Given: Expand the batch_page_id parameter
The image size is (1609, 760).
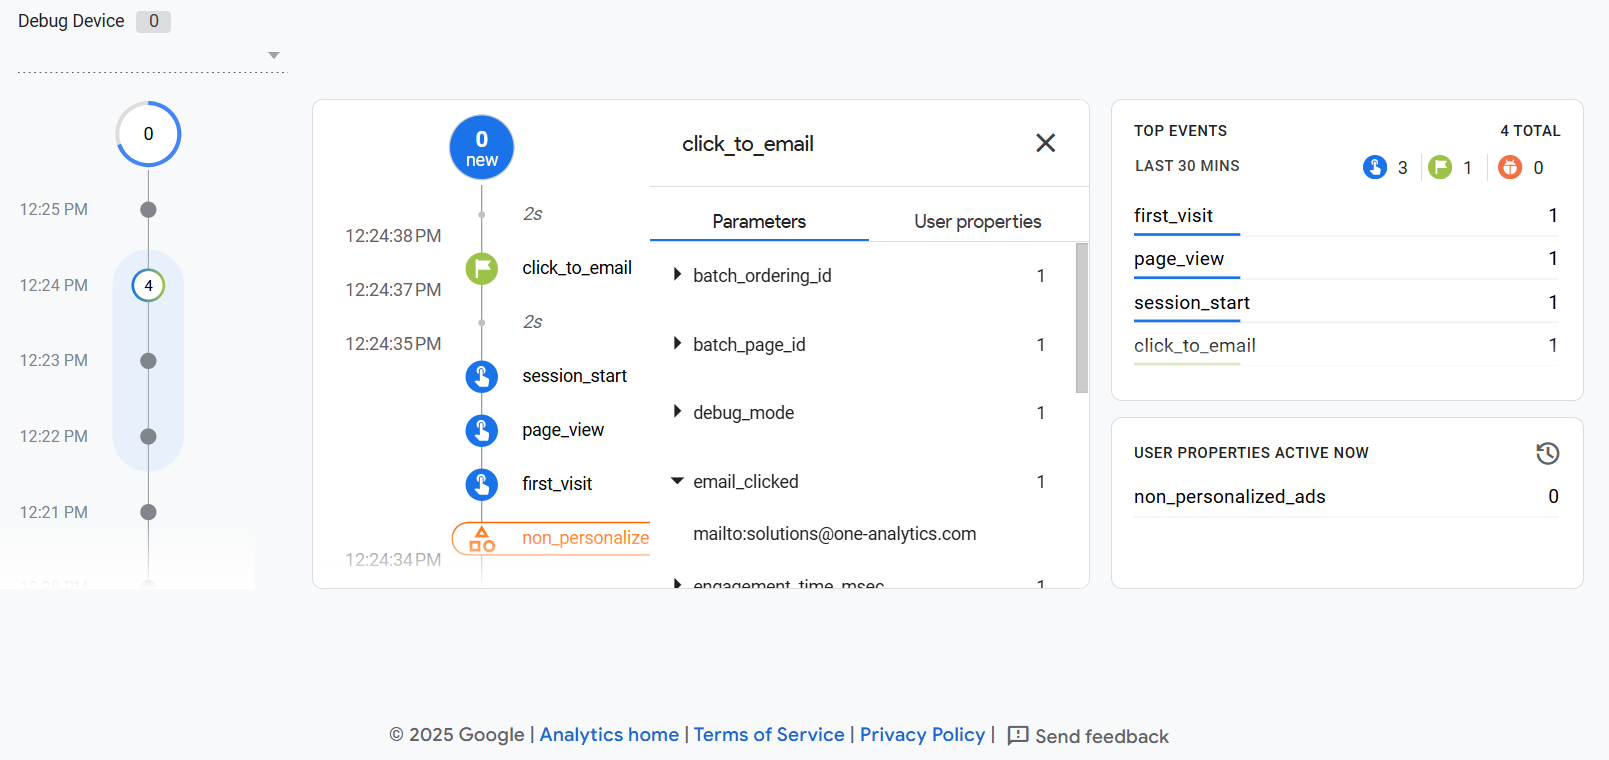Looking at the screenshot, I should coord(678,344).
